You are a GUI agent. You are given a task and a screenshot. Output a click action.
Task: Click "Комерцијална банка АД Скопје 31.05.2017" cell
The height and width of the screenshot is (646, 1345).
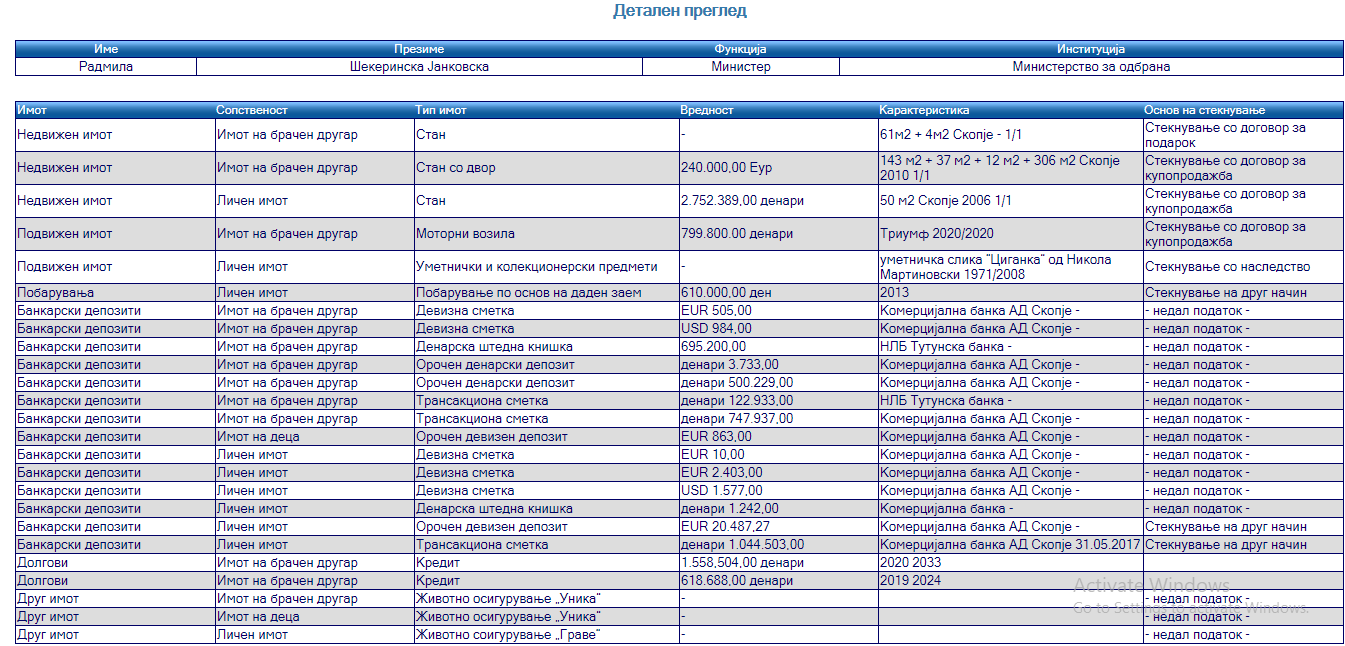point(1011,545)
